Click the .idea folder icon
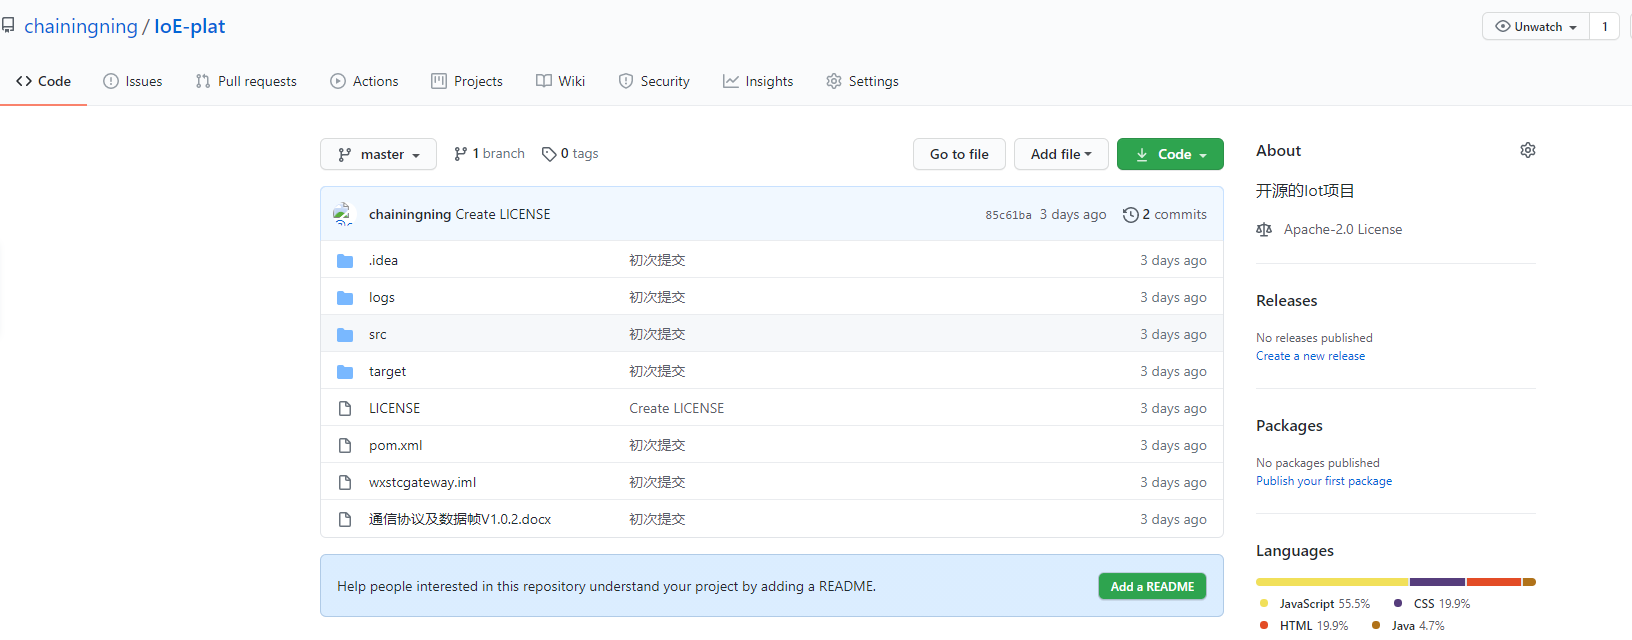This screenshot has height=640, width=1632. pos(345,261)
